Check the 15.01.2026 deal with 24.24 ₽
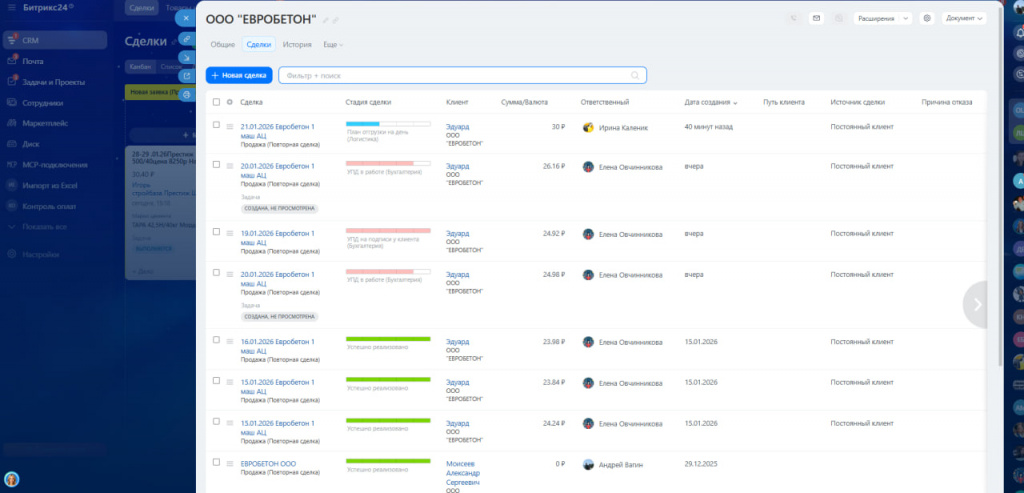 pos(216,421)
